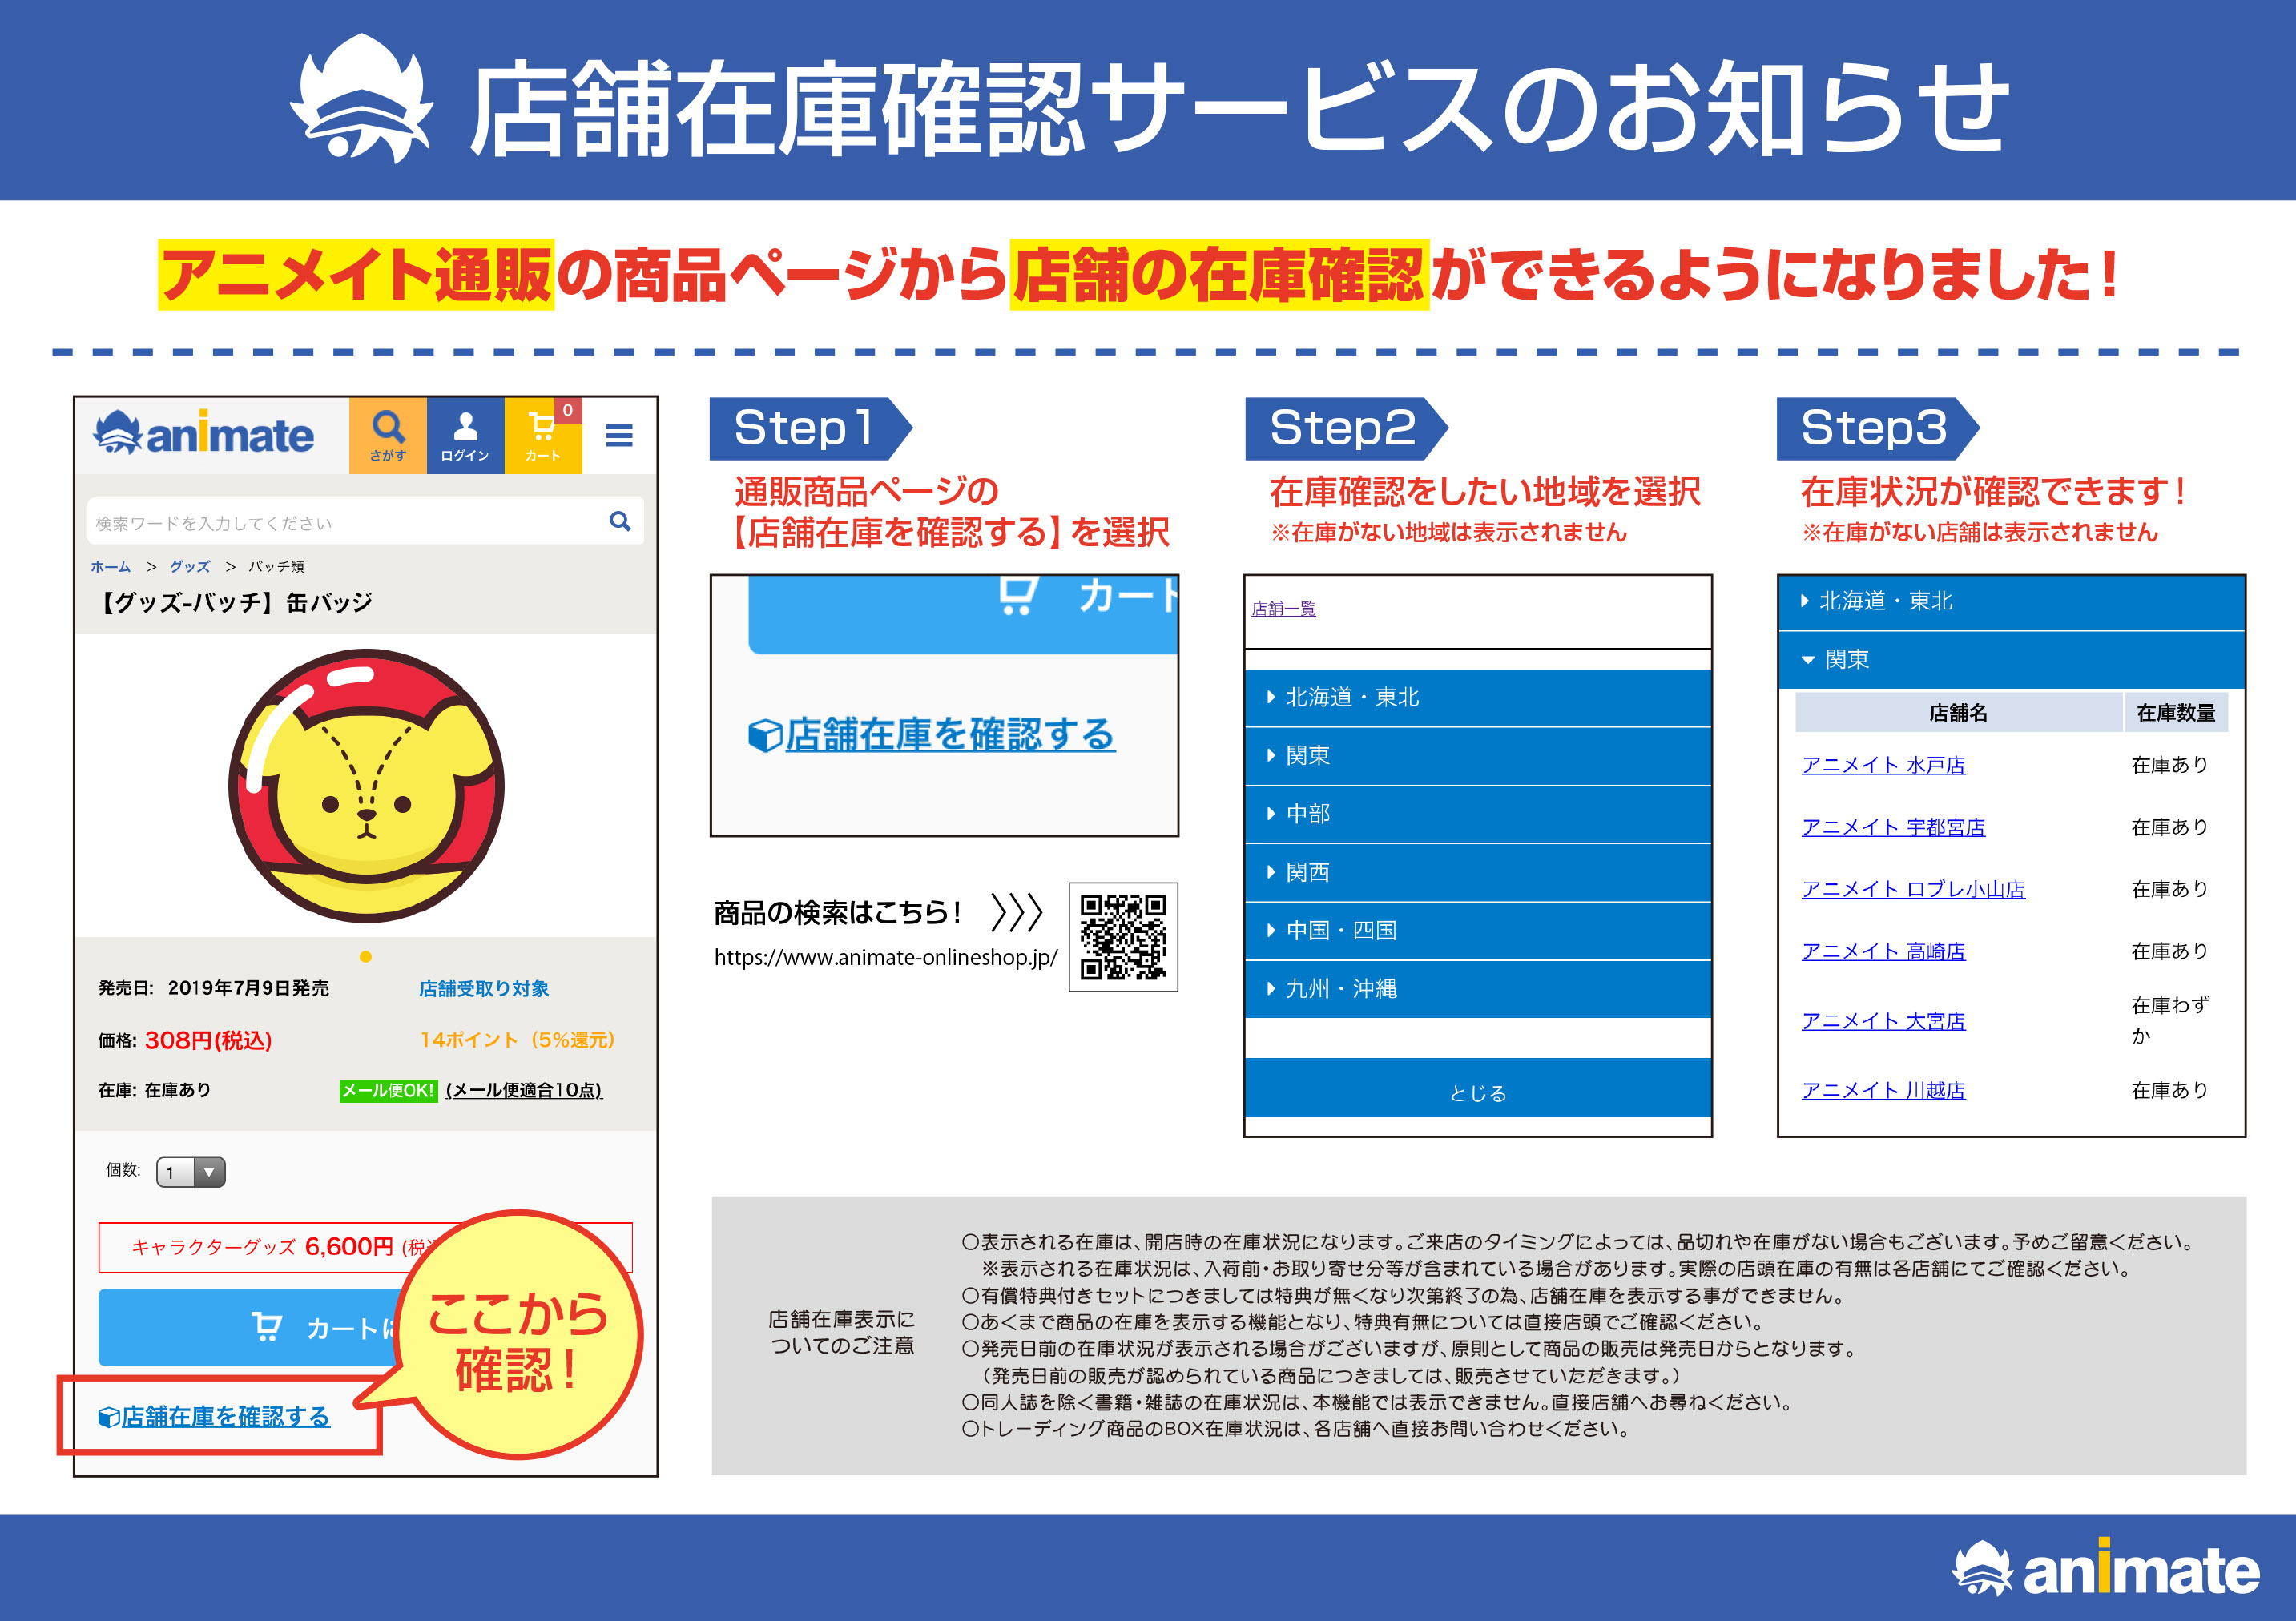Click magnifier icon inside search field
This screenshot has width=2296, height=1621.
(x=620, y=521)
